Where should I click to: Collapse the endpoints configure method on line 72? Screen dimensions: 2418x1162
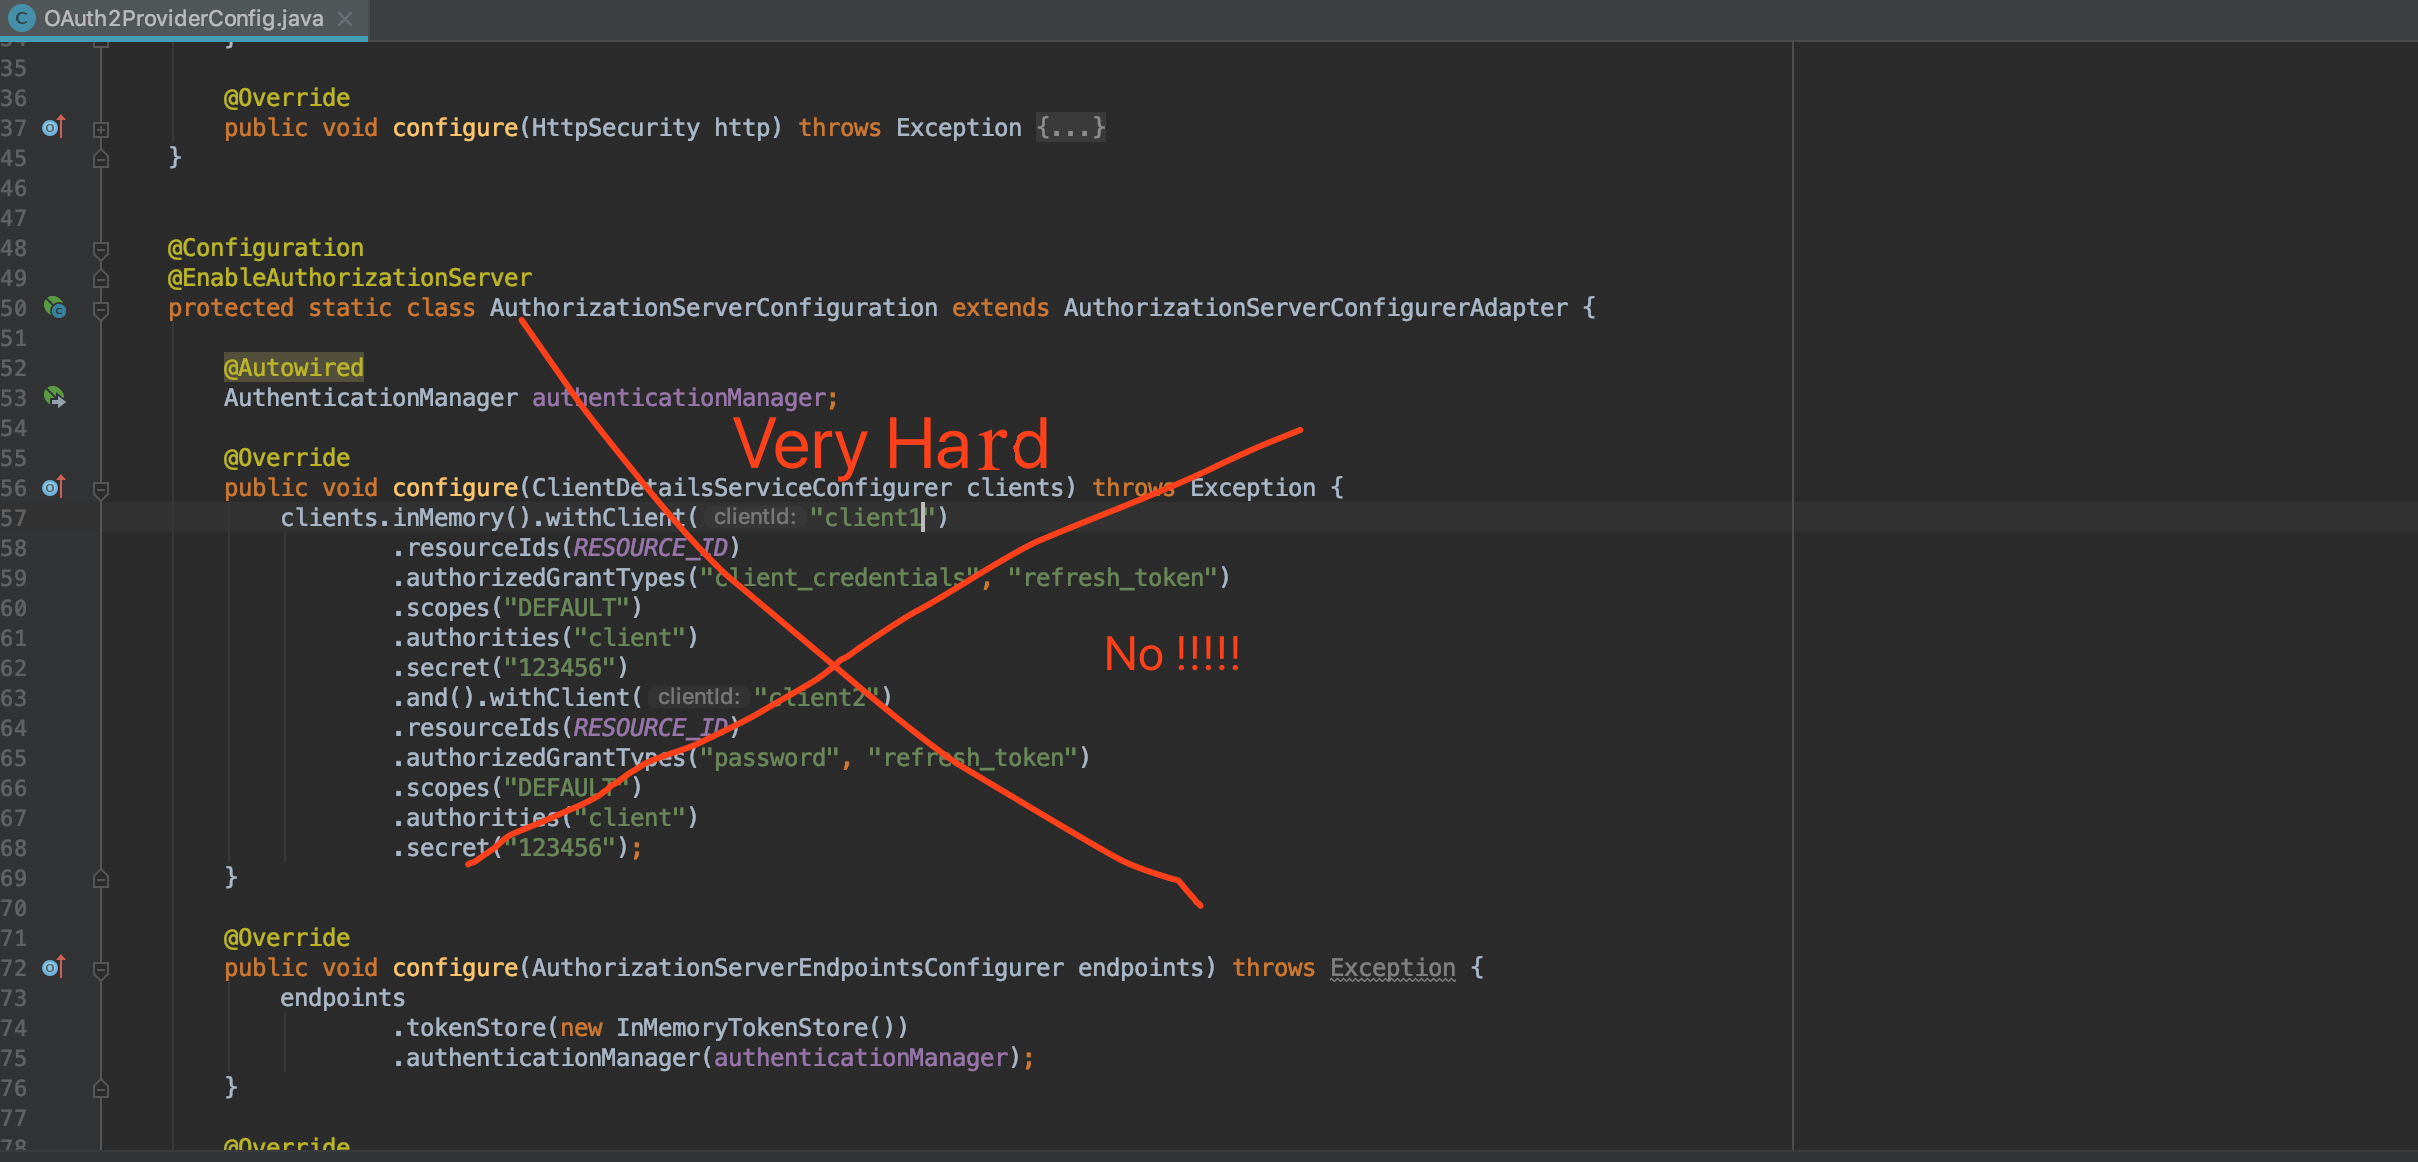pyautogui.click(x=101, y=969)
